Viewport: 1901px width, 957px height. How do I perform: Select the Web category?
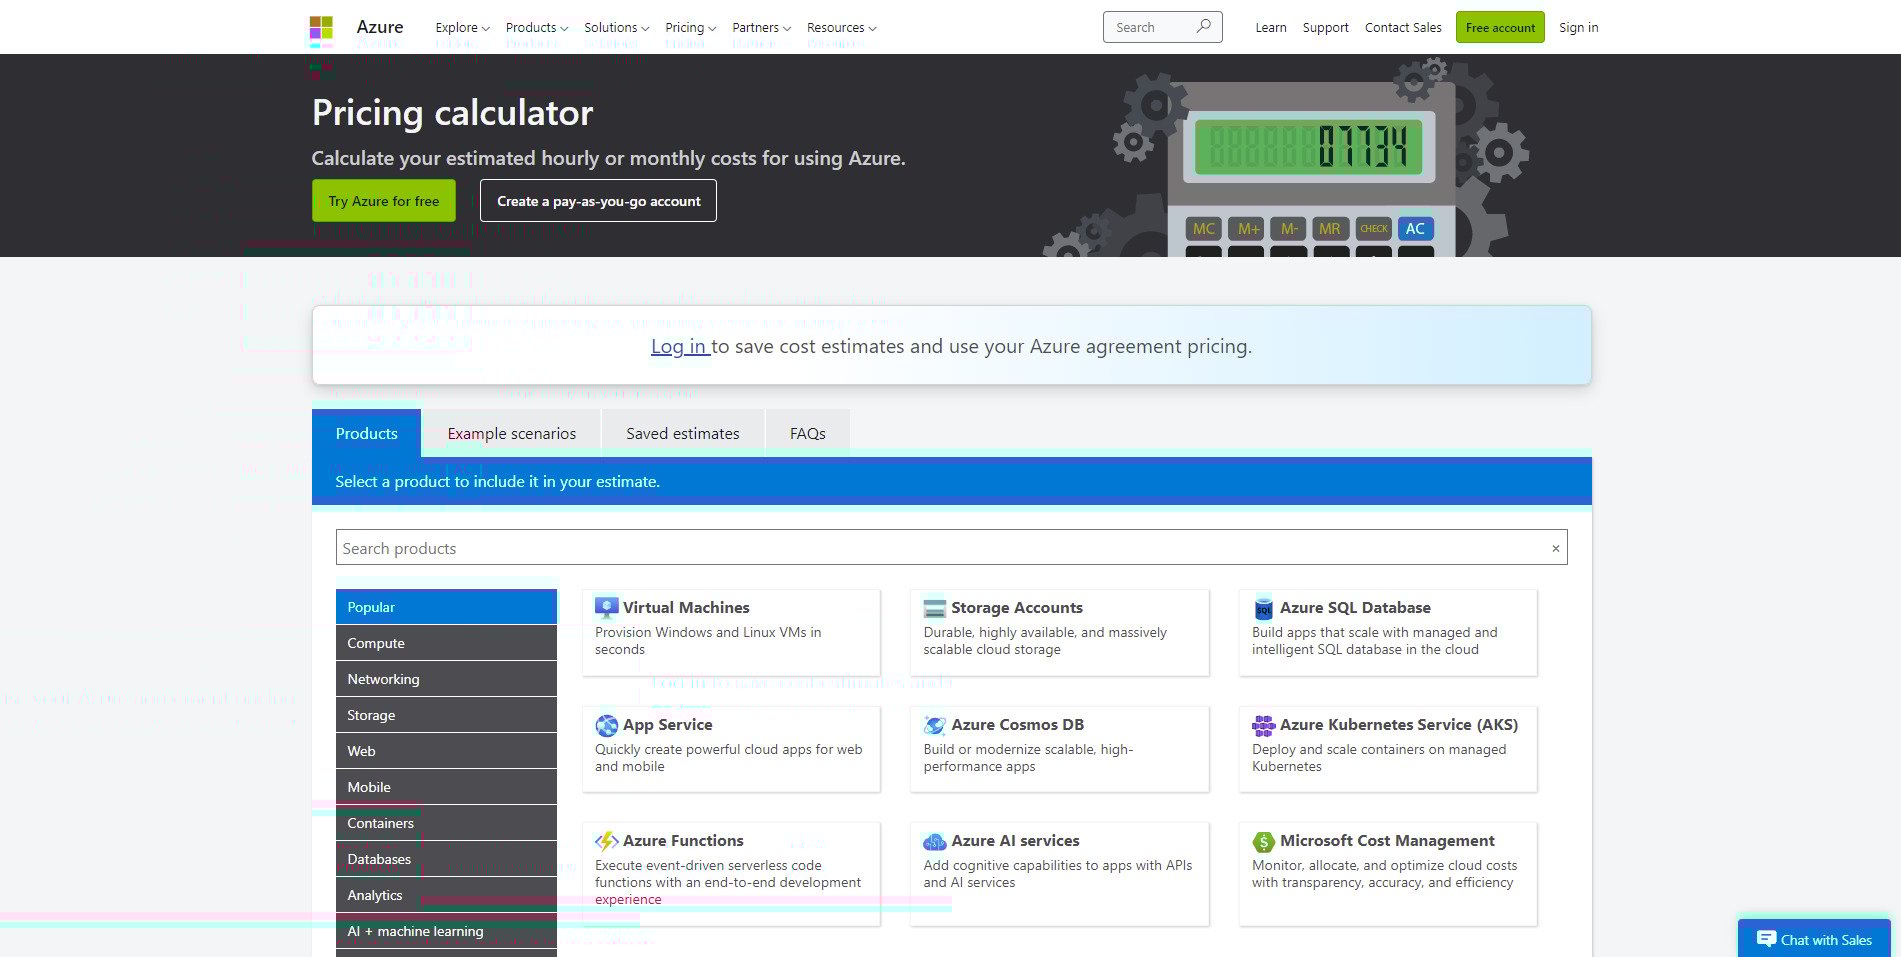[446, 751]
